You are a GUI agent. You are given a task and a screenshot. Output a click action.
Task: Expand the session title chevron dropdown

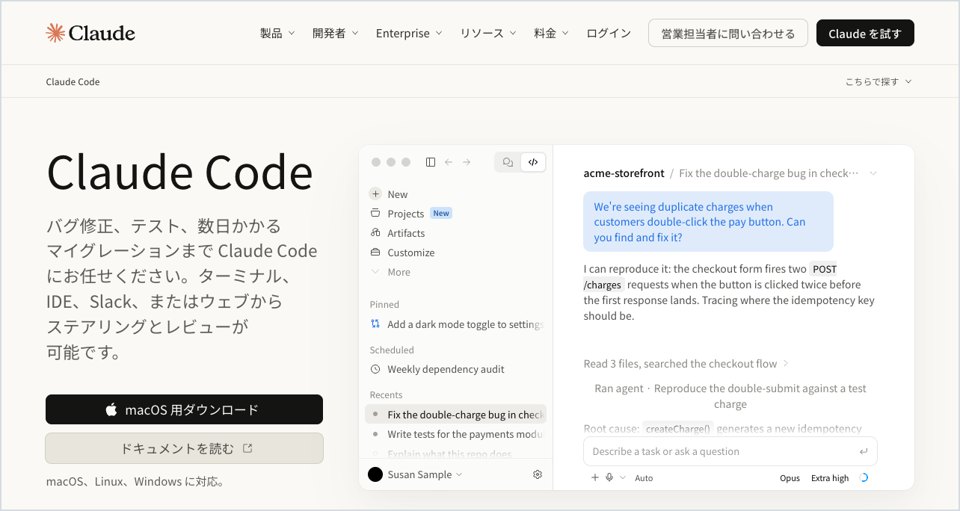(873, 173)
